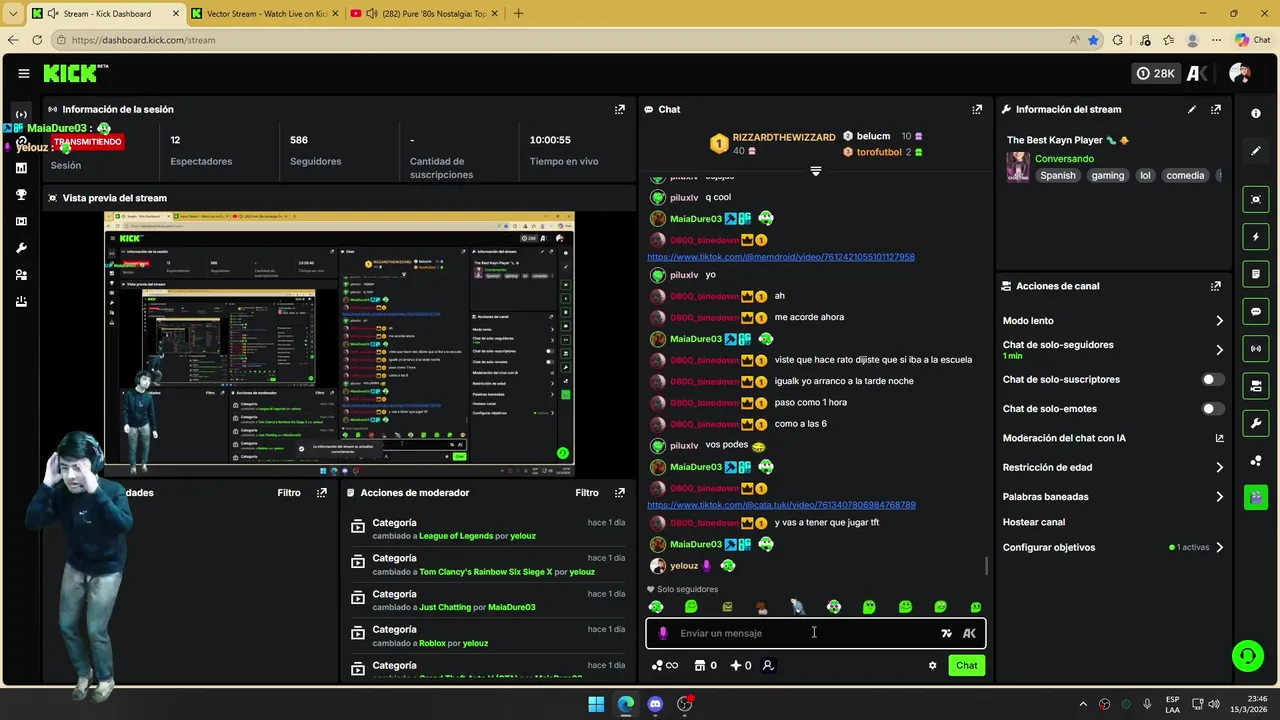
Task: Open the emote picker in message box
Action: [x=946, y=633]
